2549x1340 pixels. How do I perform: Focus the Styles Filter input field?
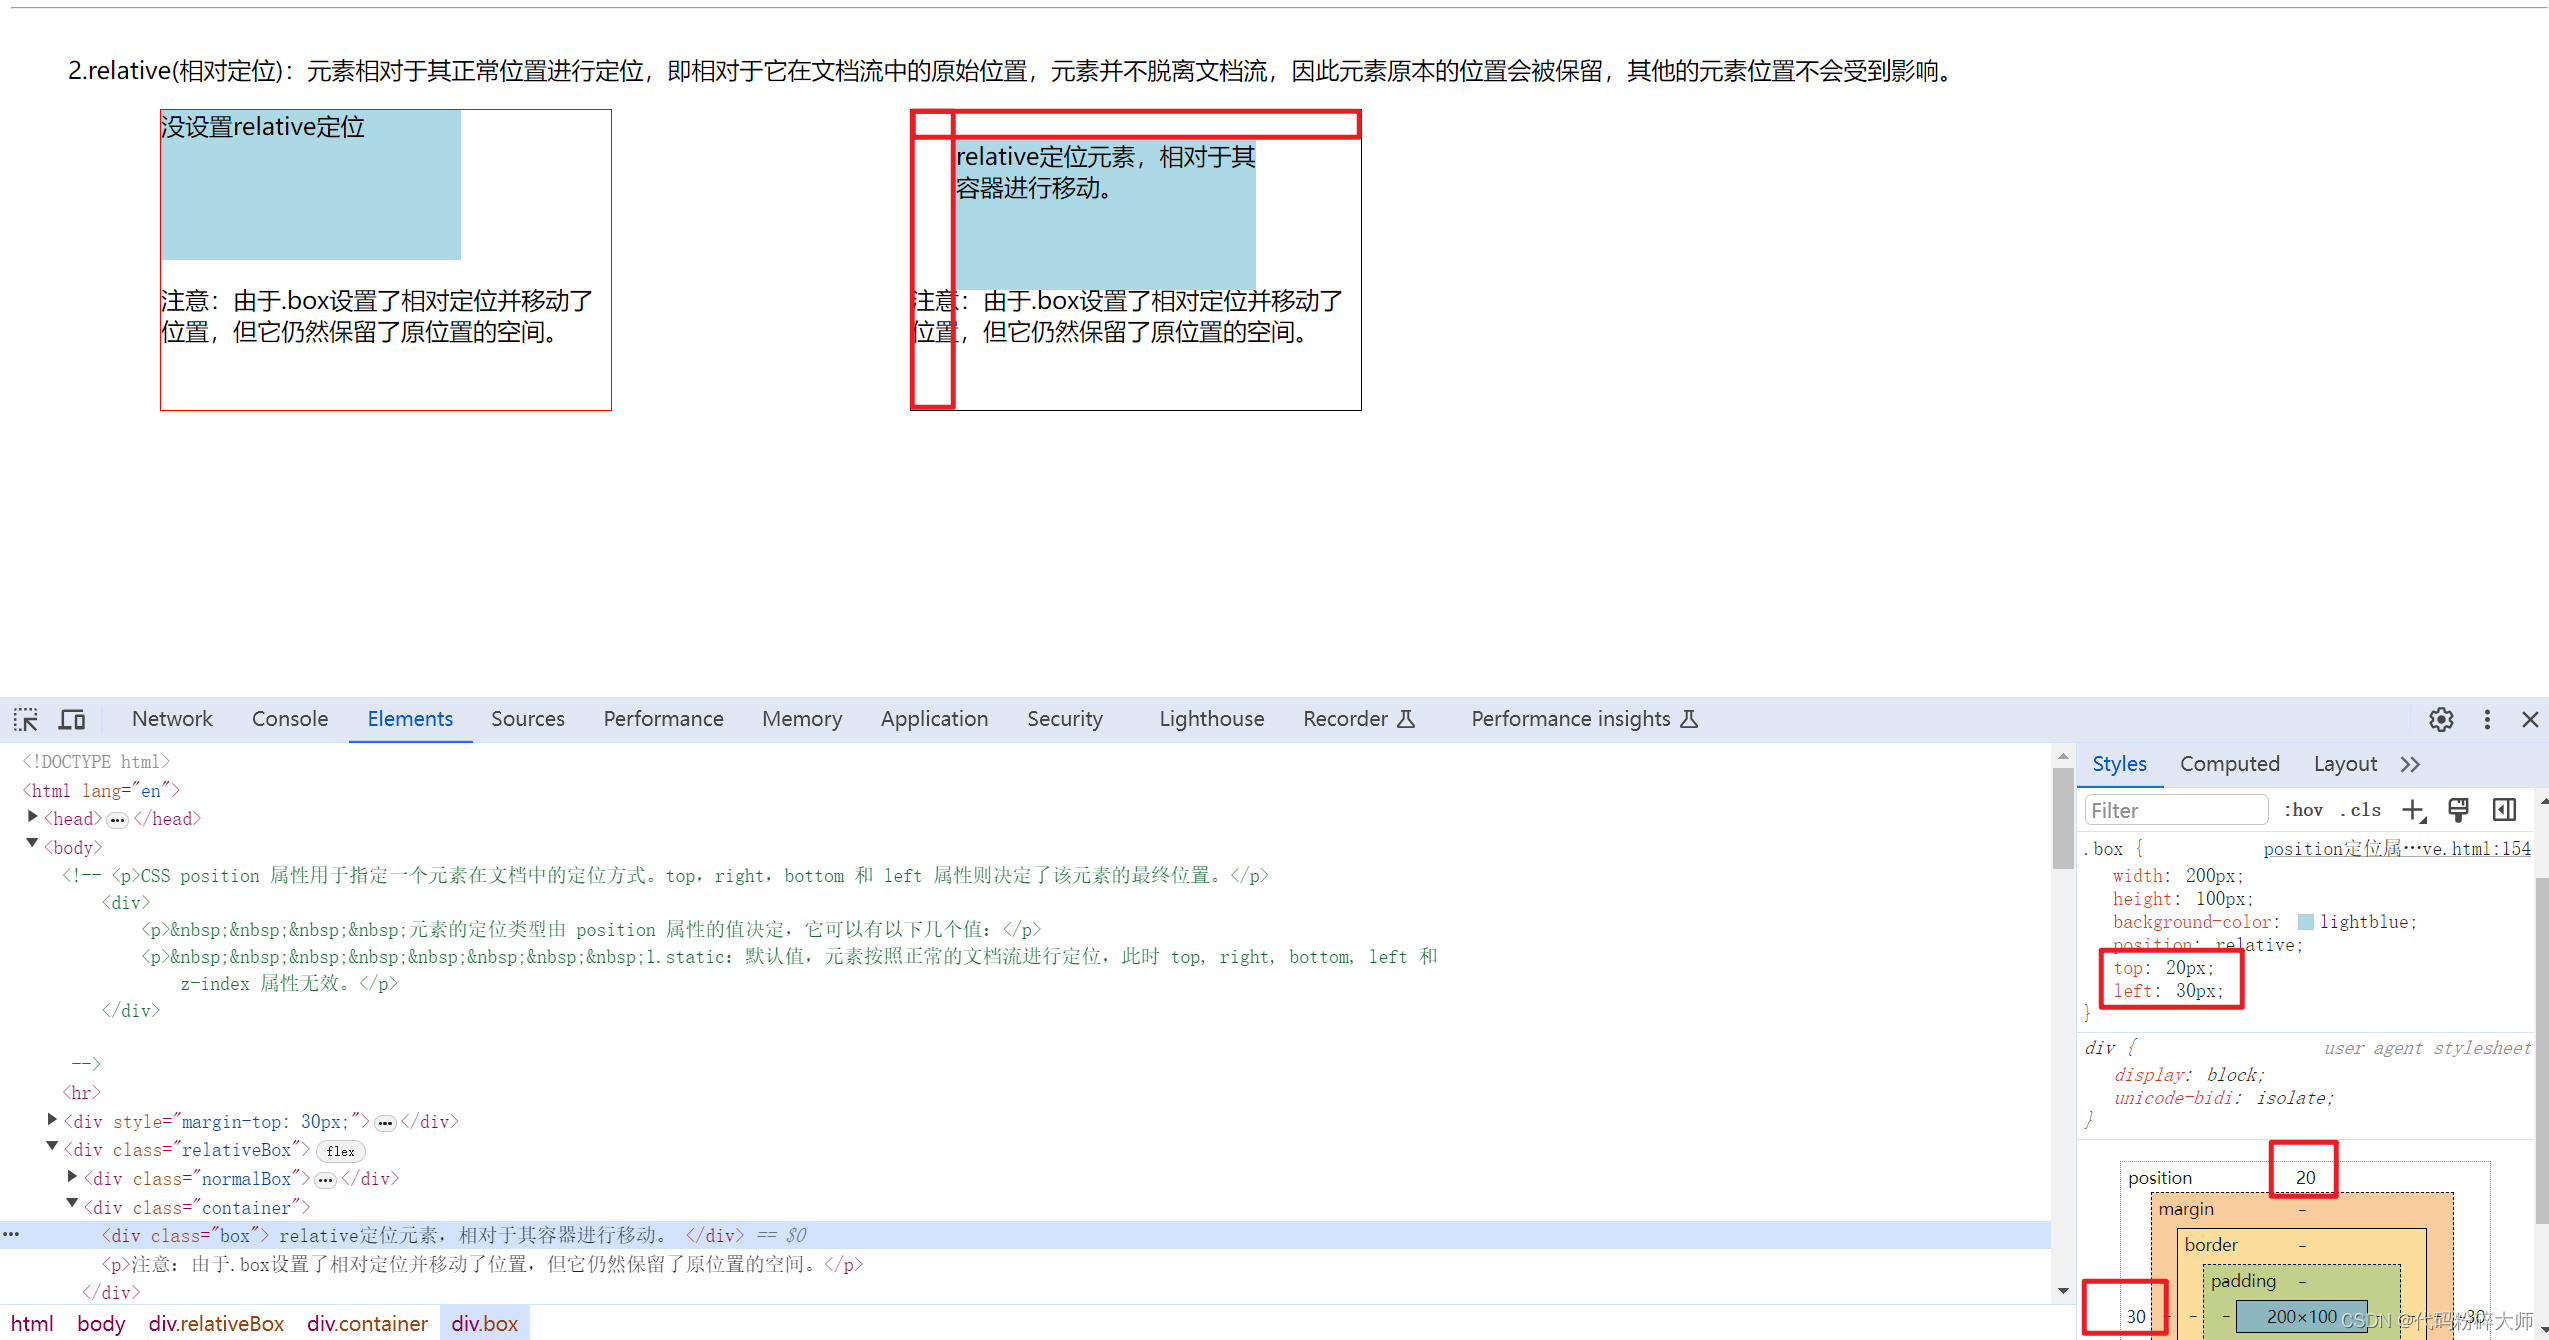tap(2175, 810)
